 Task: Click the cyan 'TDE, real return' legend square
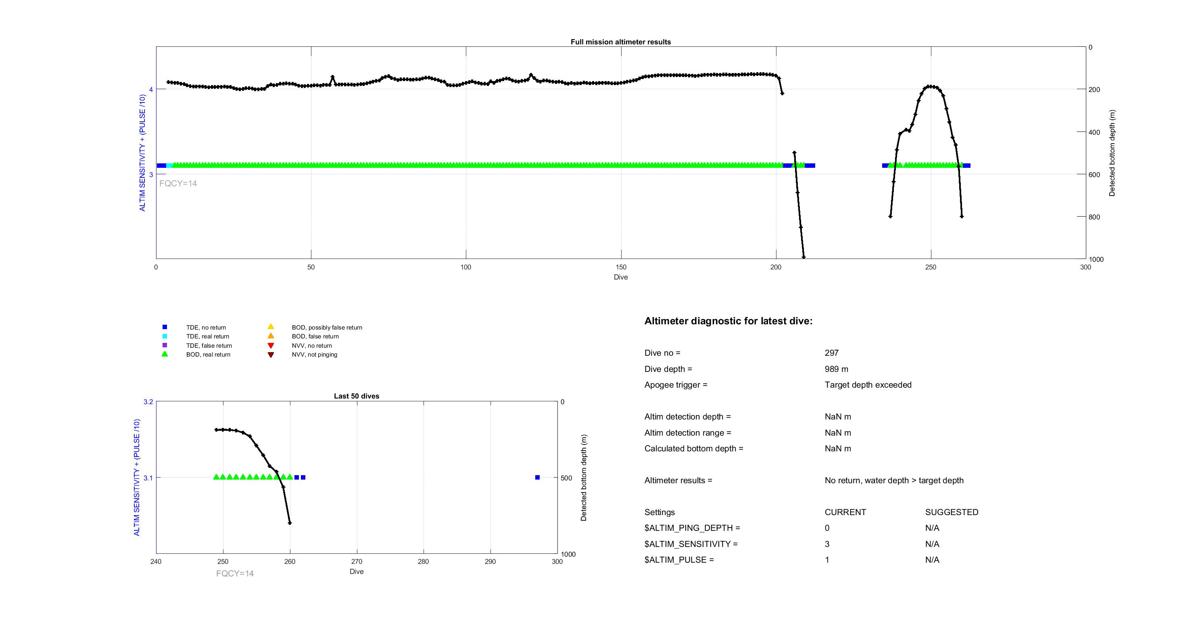point(164,336)
